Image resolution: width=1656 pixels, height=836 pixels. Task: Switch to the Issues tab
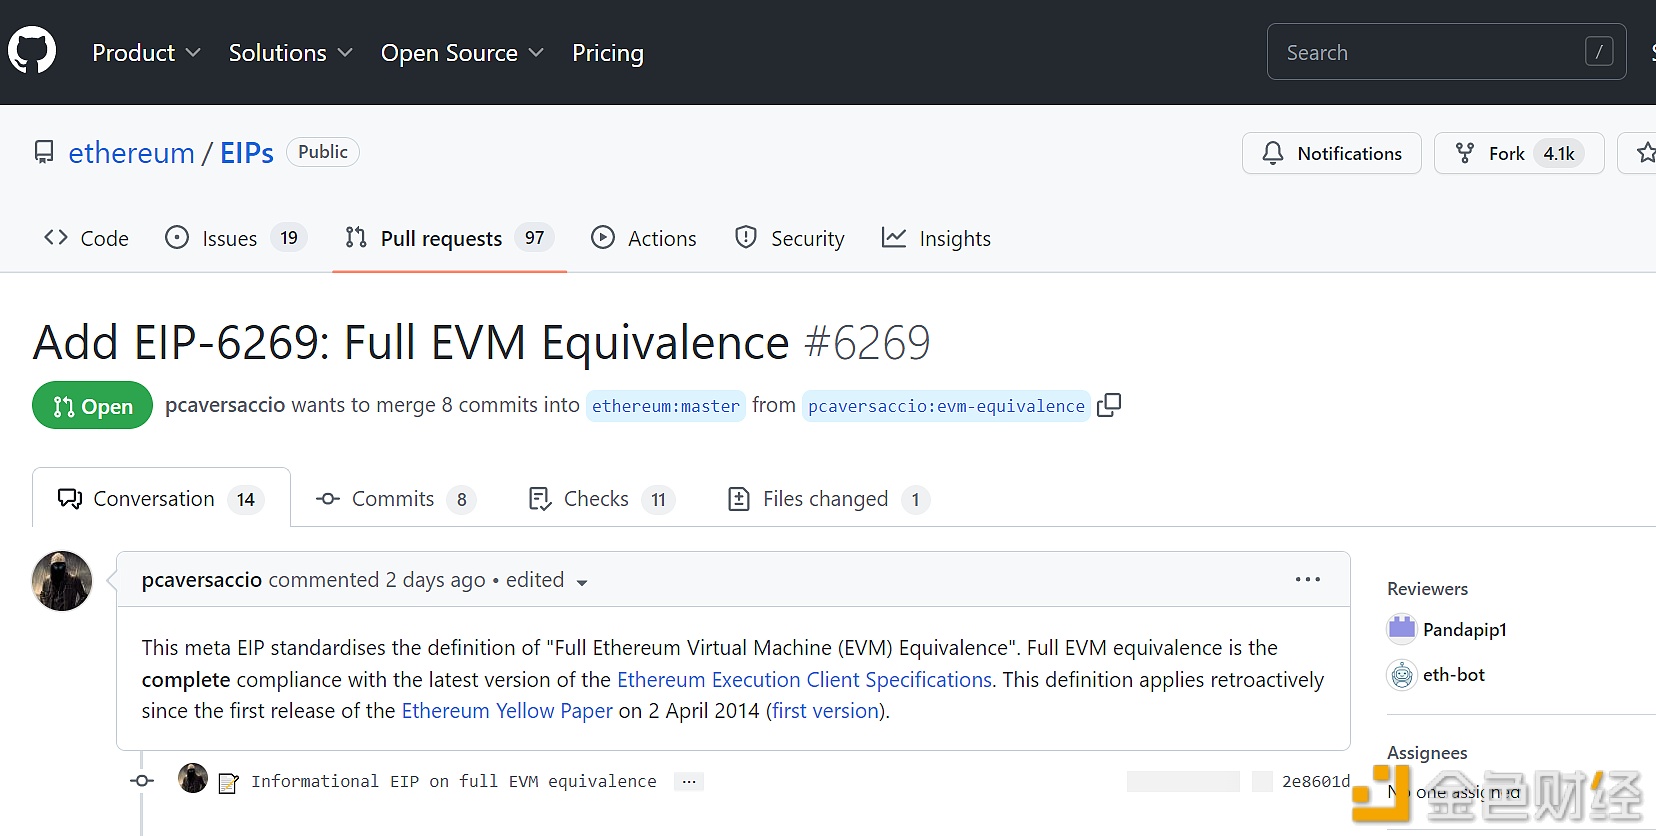point(235,238)
